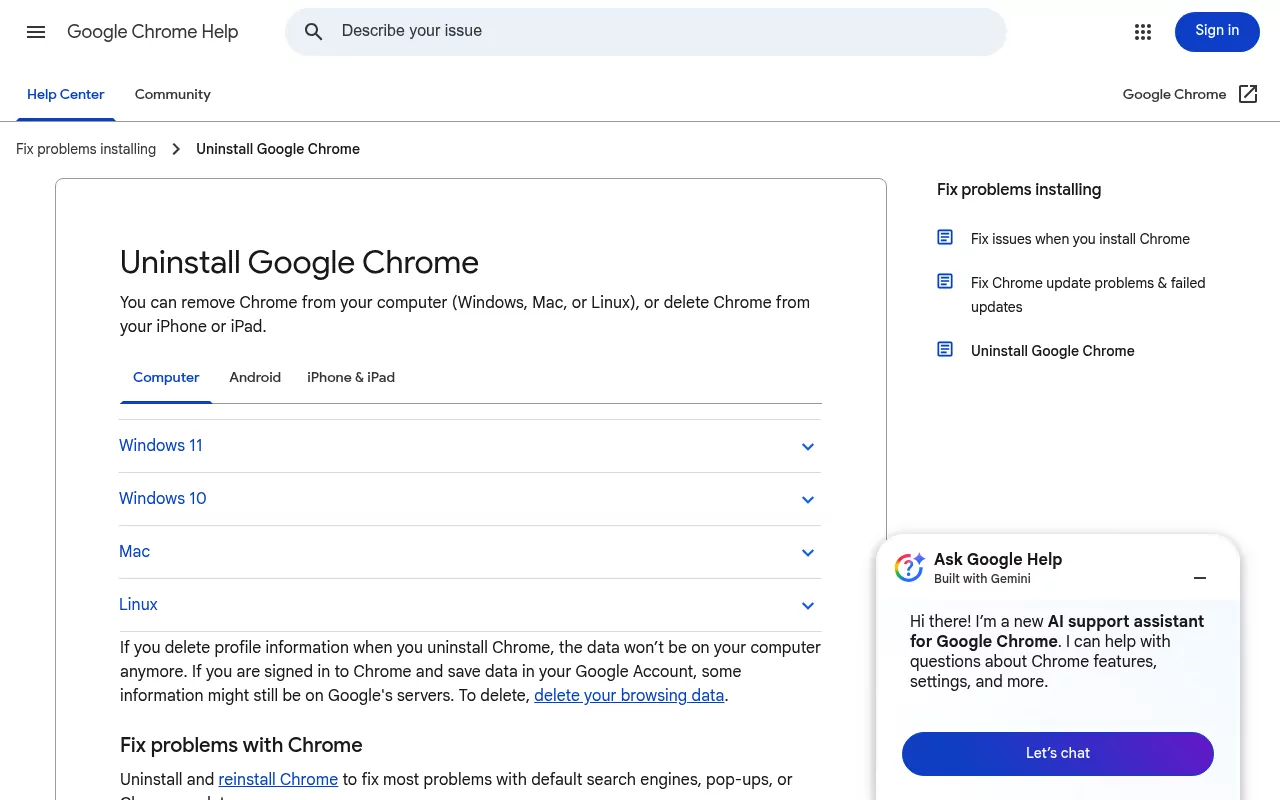The width and height of the screenshot is (1280, 800).
Task: Click the Fix problems installing sidebar heading
Action: (1019, 190)
